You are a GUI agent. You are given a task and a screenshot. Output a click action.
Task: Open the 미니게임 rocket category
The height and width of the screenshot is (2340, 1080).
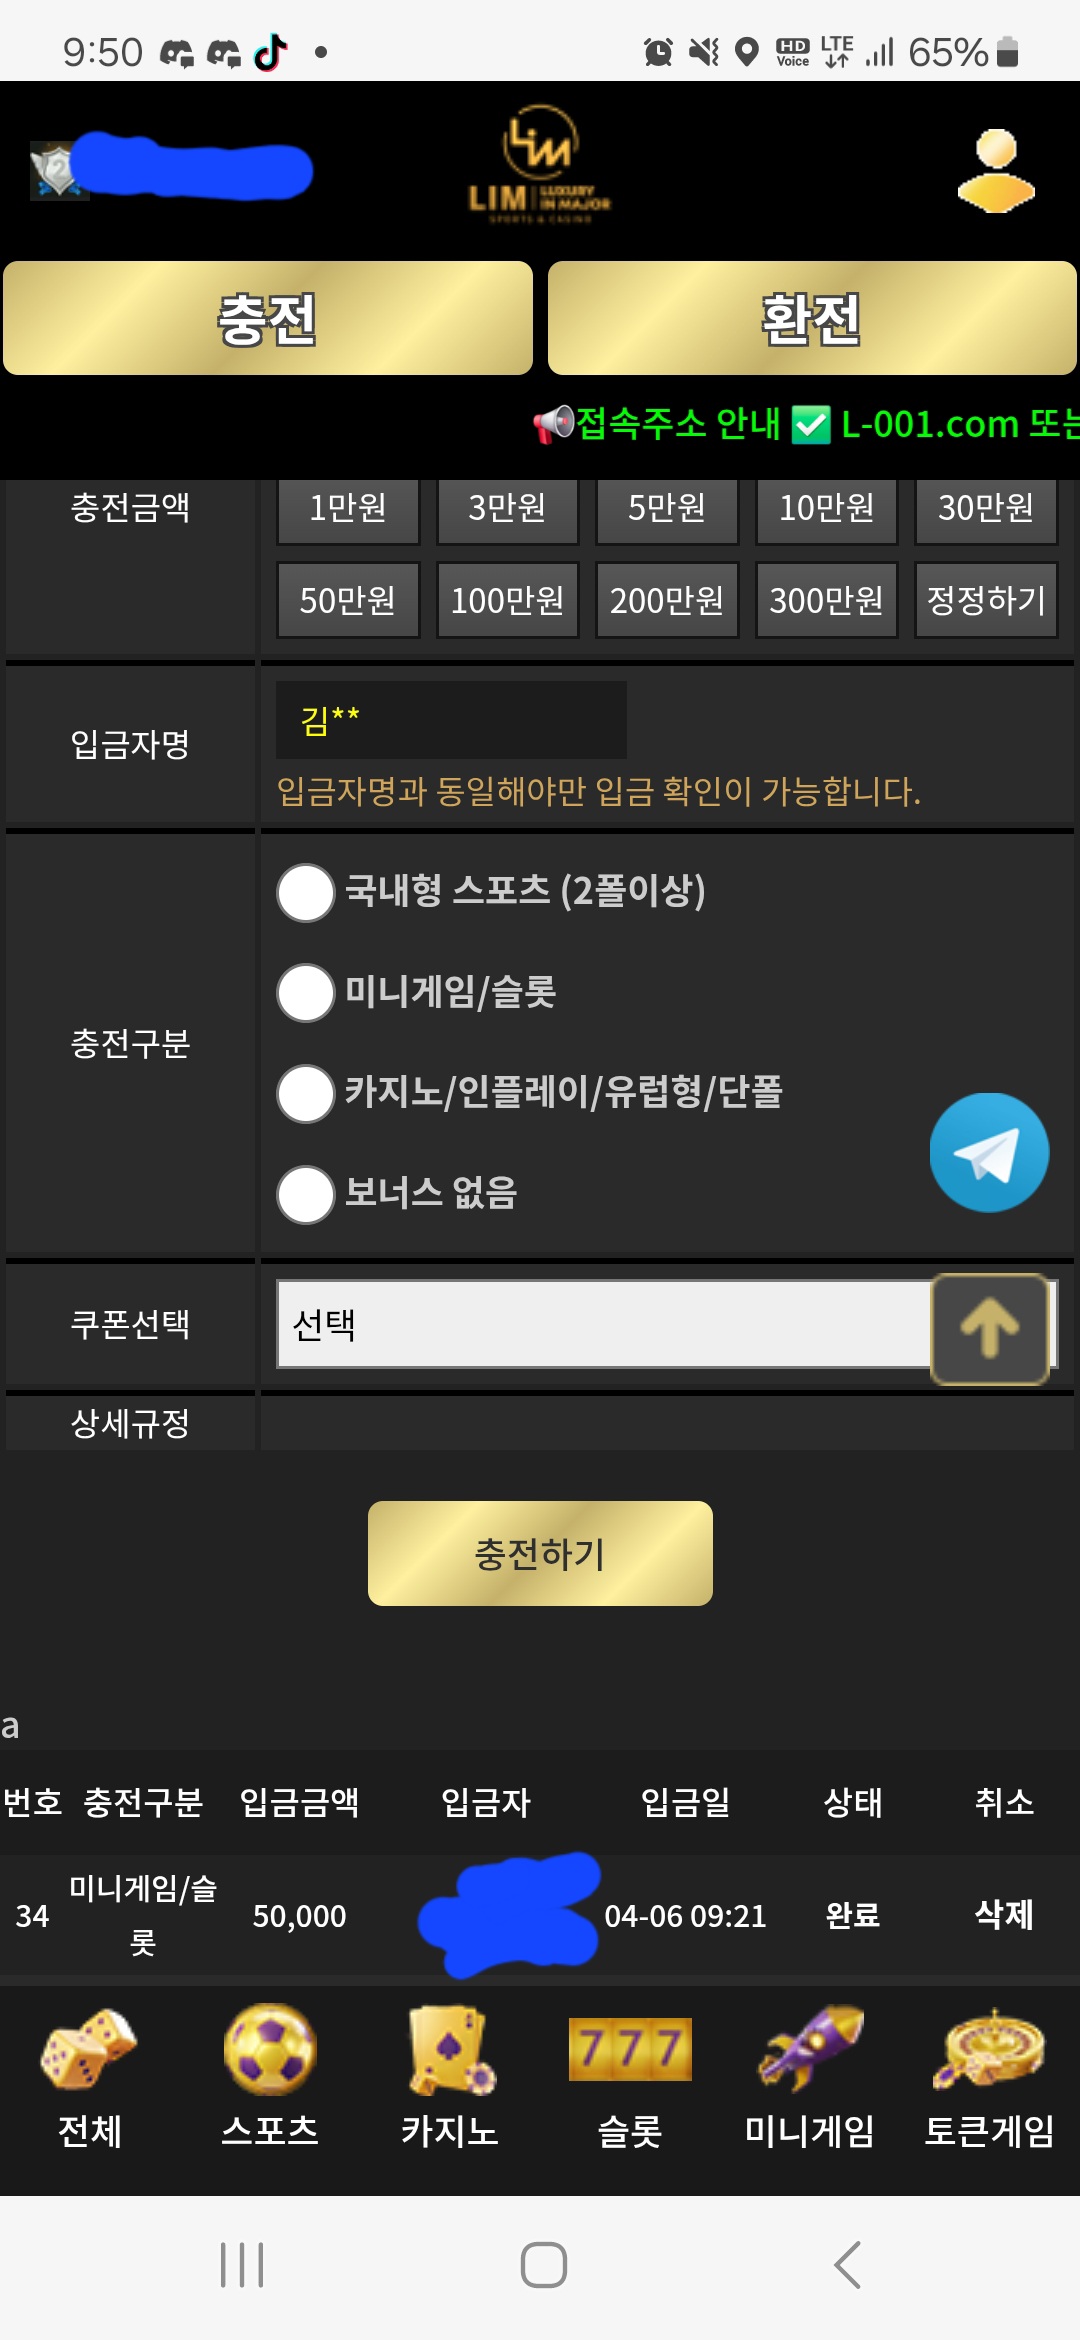point(810,2077)
